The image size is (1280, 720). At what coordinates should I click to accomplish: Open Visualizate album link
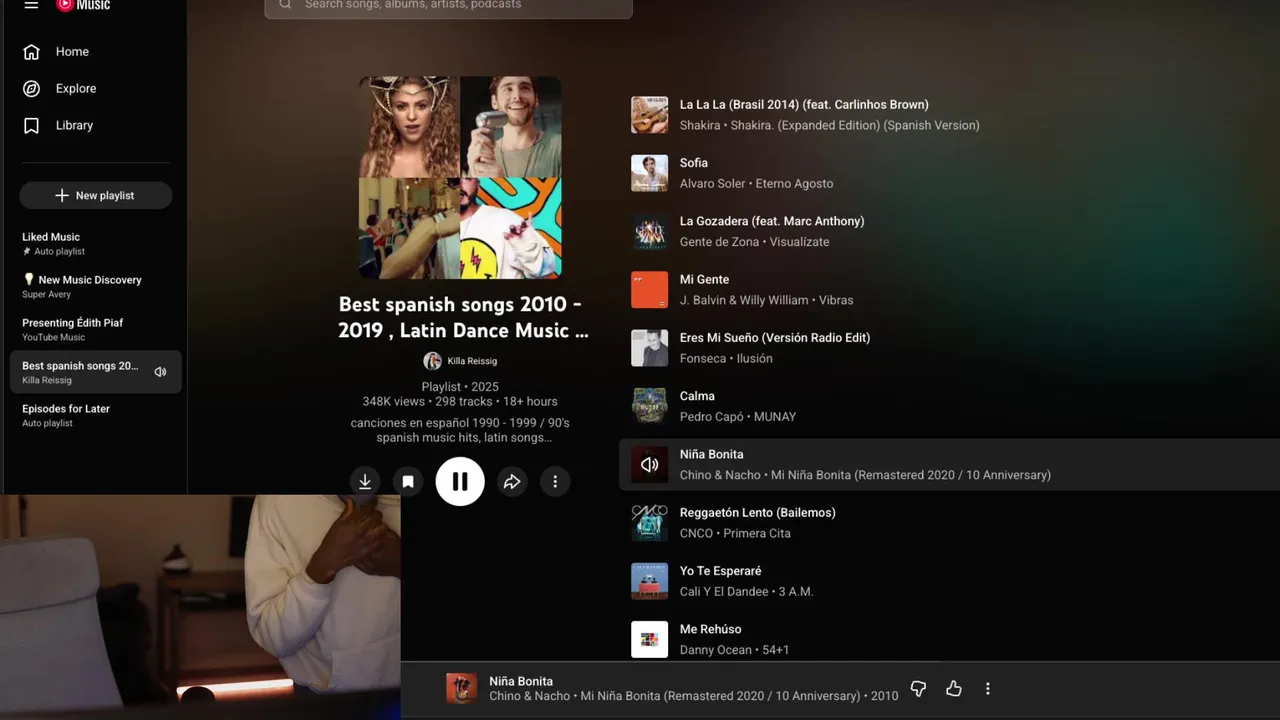coord(799,242)
